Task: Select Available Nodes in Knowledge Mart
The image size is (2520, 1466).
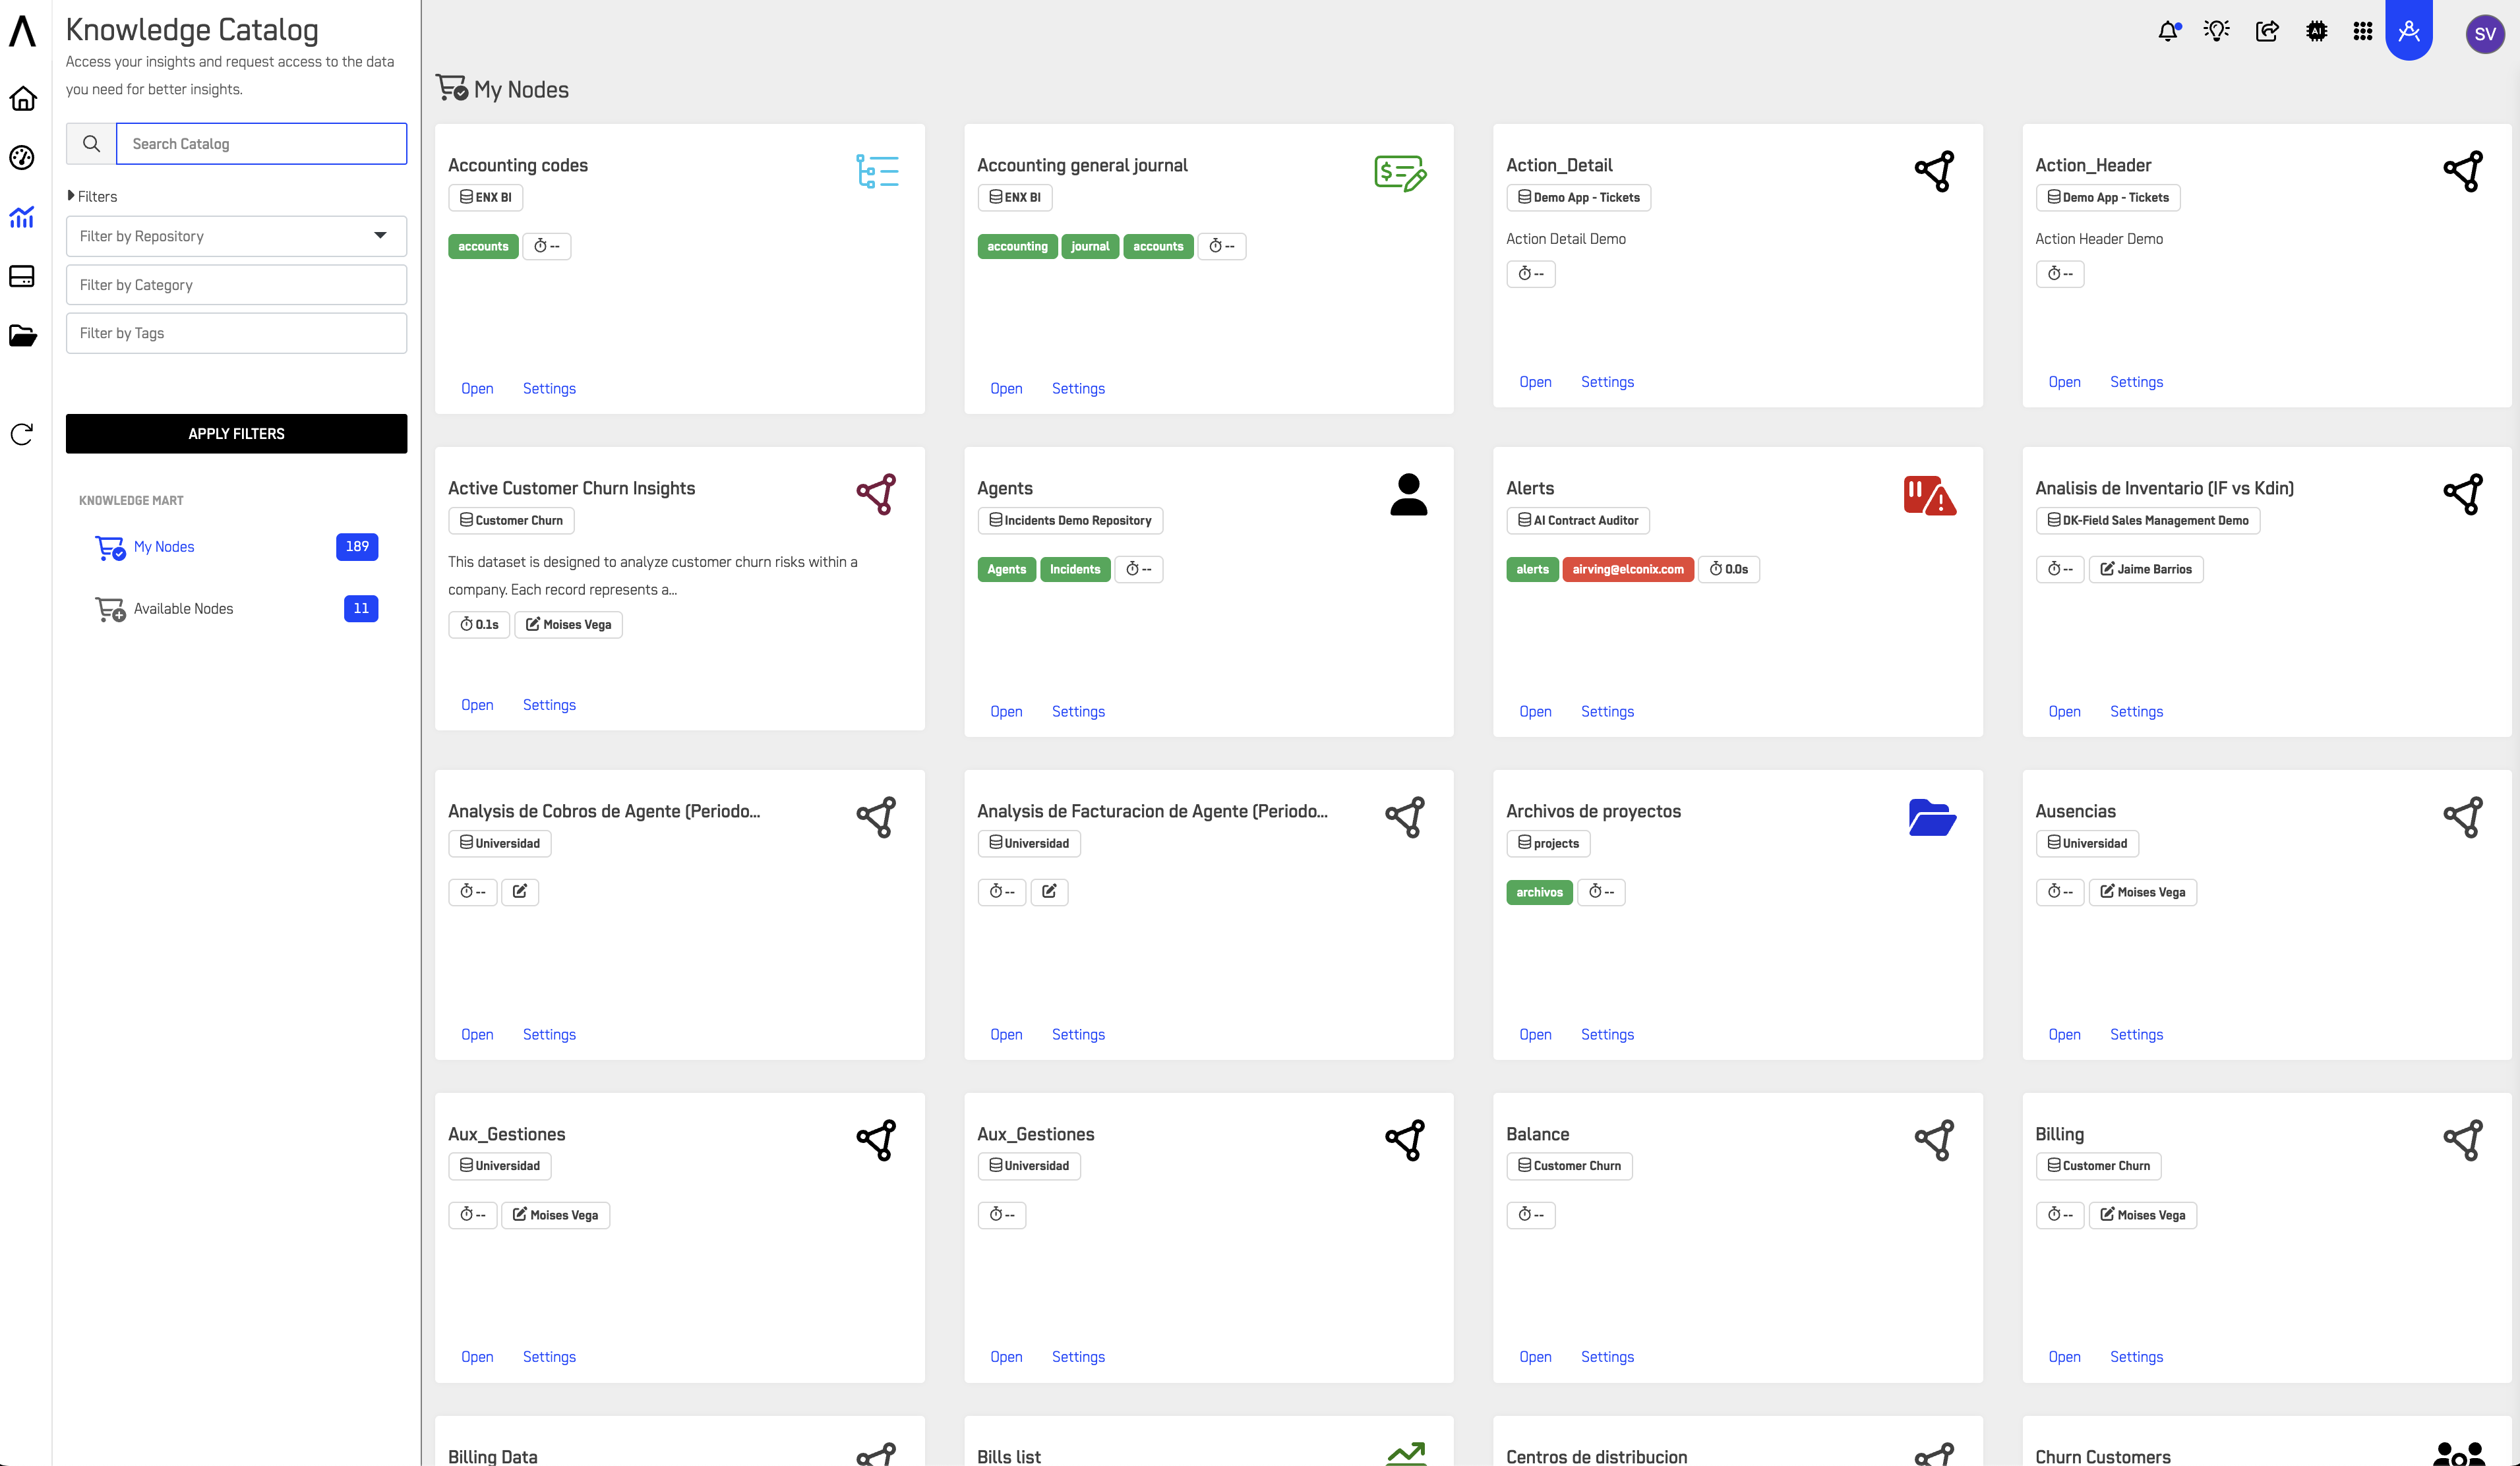Action: 183,609
